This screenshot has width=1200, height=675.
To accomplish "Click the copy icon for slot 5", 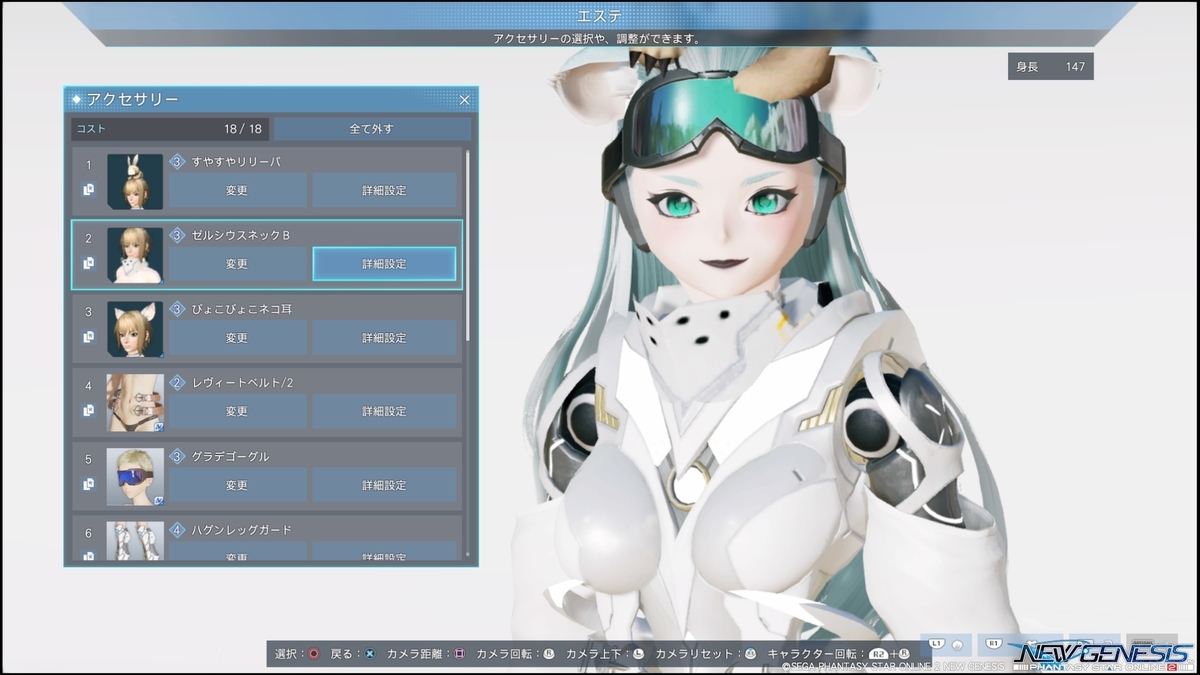I will click(89, 484).
